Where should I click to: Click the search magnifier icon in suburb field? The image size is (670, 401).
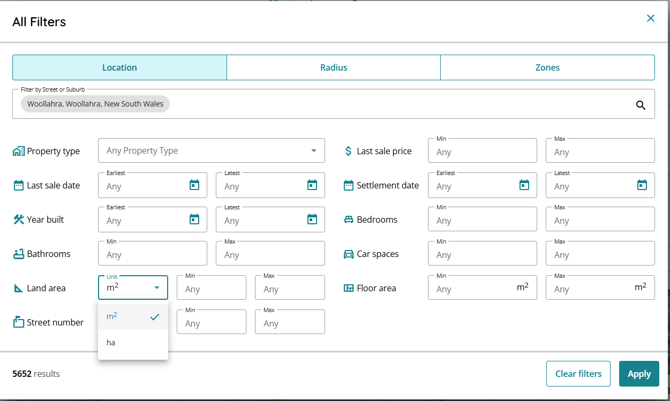[641, 105]
